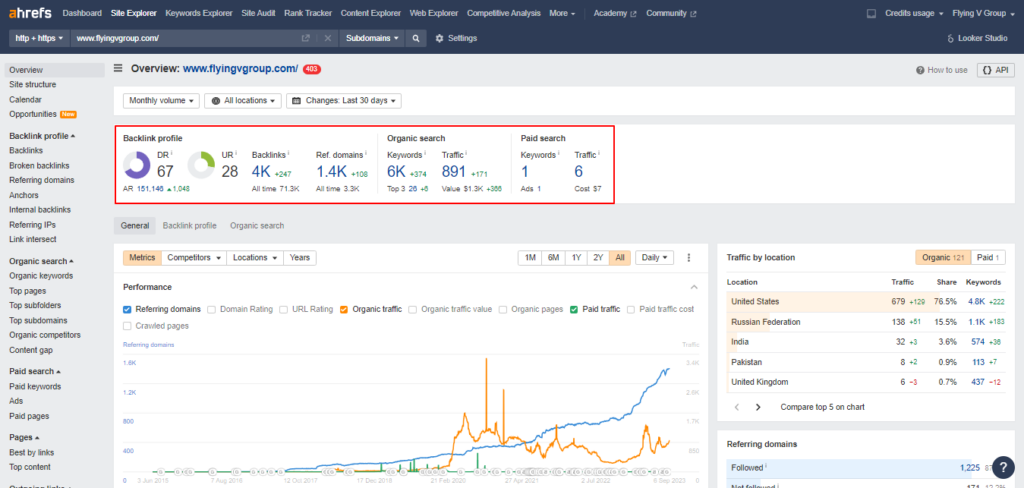Click Ref. domains info icon

click(x=366, y=153)
